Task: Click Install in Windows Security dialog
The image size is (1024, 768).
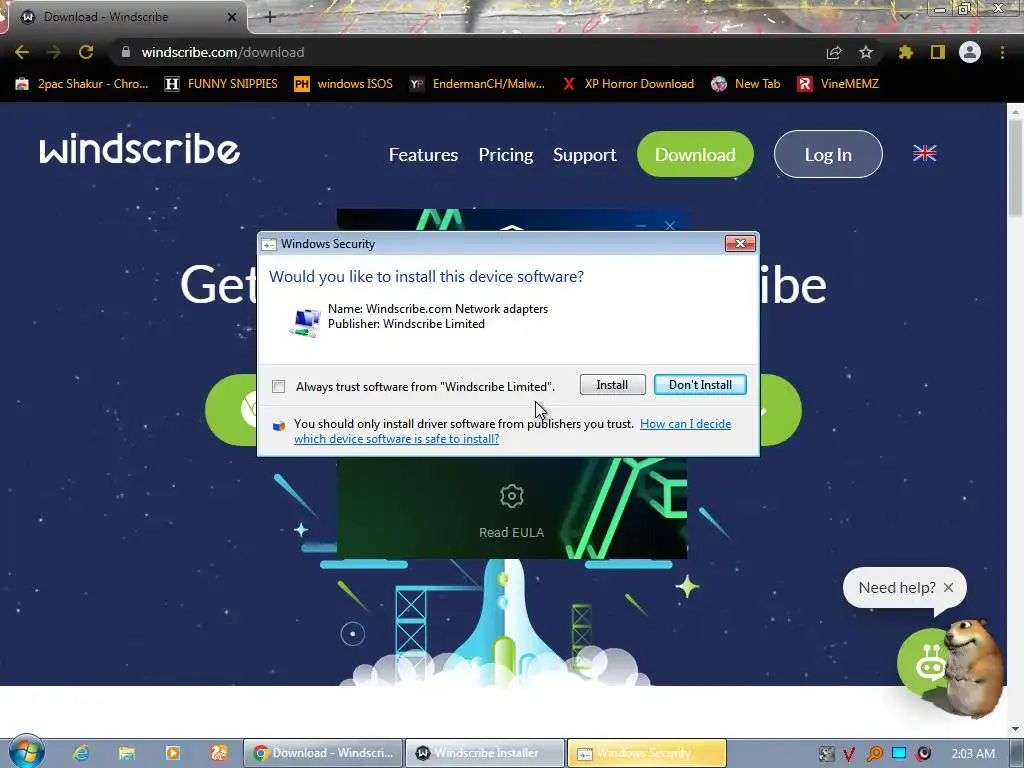Action: tap(612, 385)
